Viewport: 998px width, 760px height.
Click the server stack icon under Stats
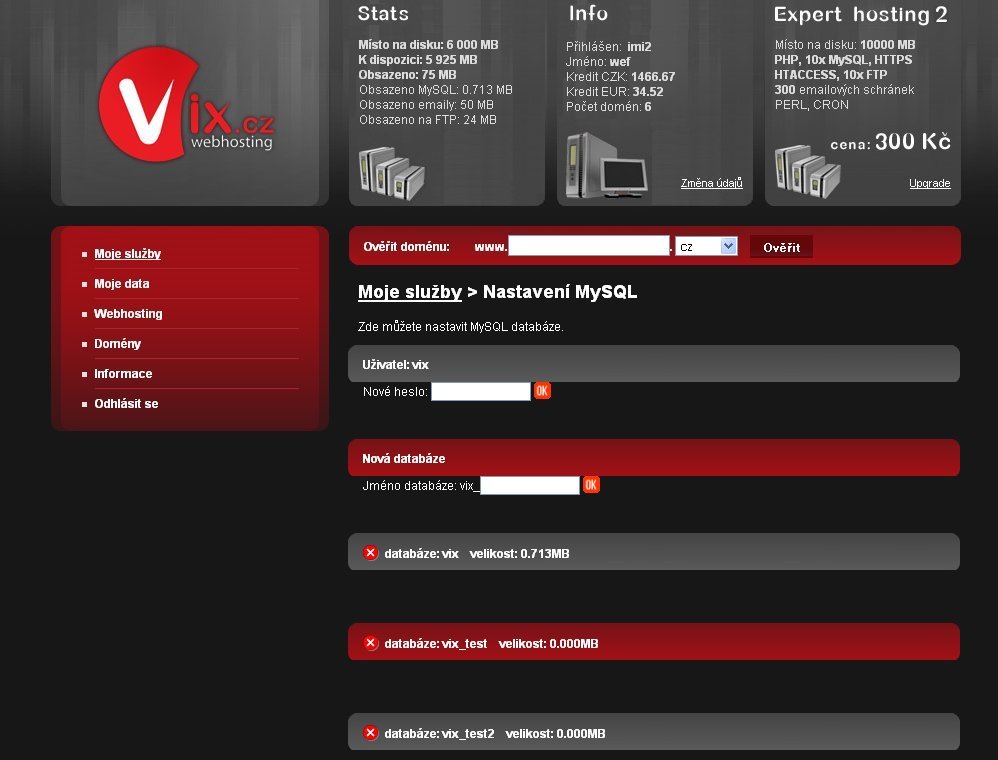390,173
